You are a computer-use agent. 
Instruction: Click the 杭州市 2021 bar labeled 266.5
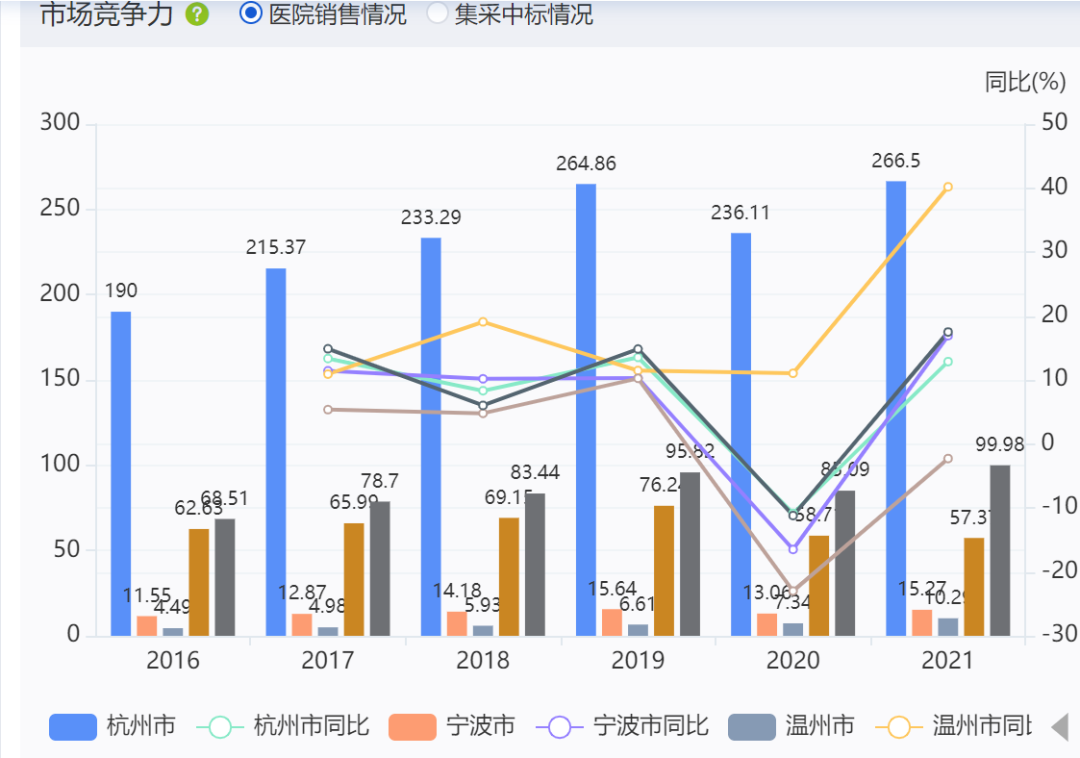point(896,408)
